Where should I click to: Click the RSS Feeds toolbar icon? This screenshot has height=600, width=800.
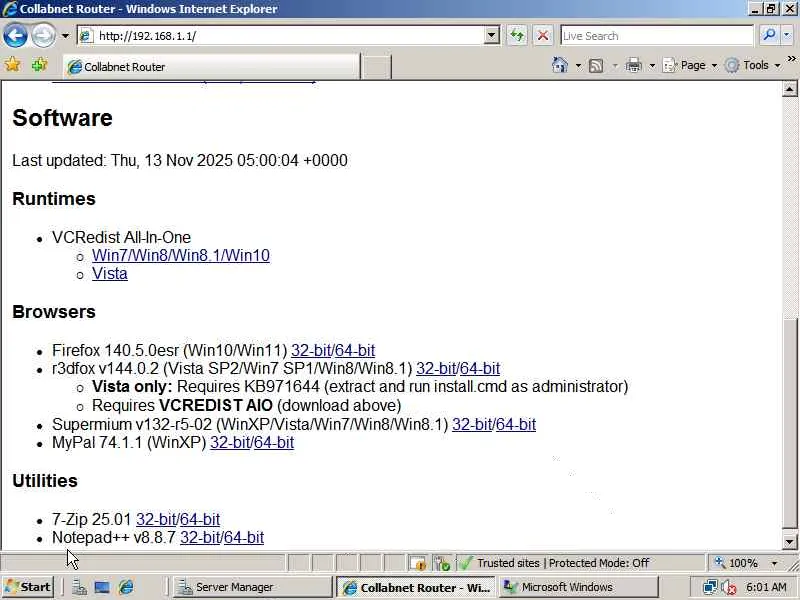pos(596,65)
